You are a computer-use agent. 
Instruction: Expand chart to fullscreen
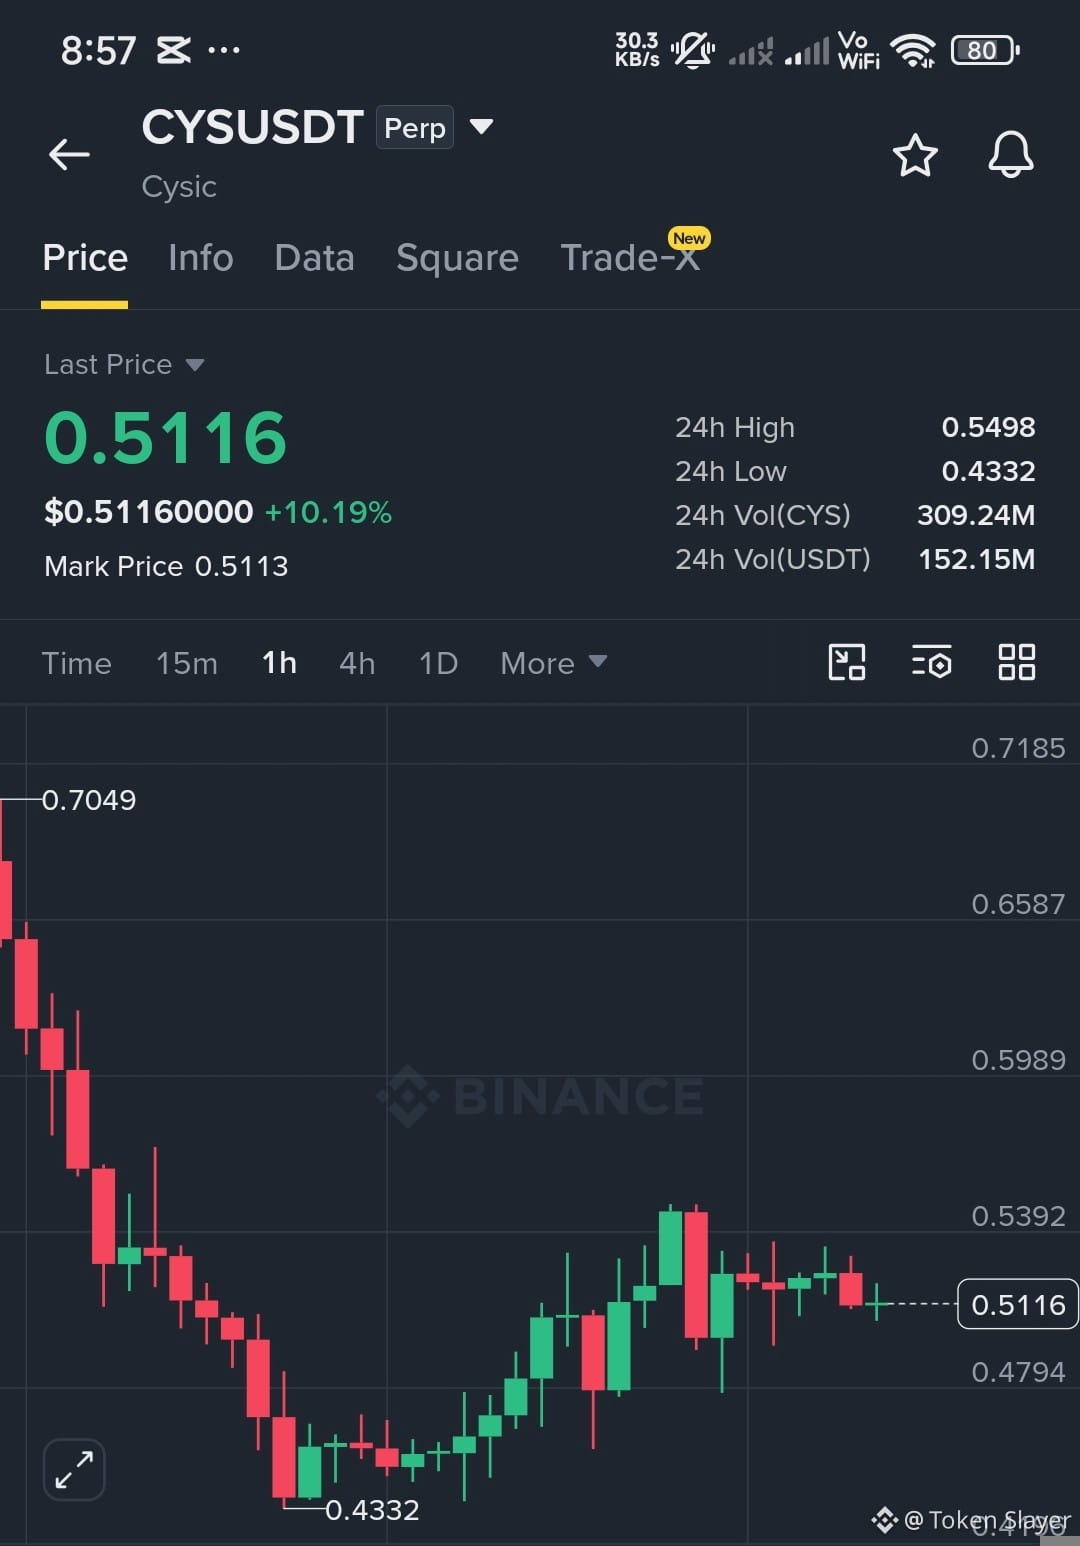pyautogui.click(x=74, y=1469)
